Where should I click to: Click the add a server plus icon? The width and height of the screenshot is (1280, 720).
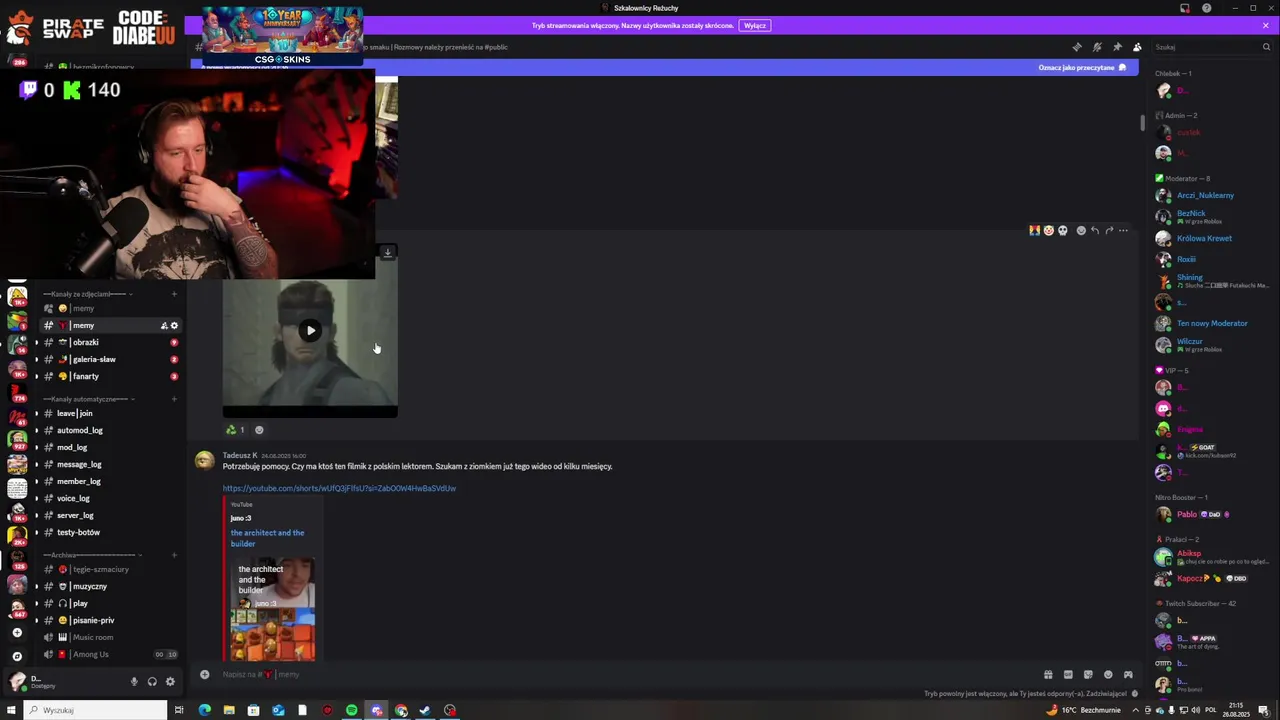point(17,633)
